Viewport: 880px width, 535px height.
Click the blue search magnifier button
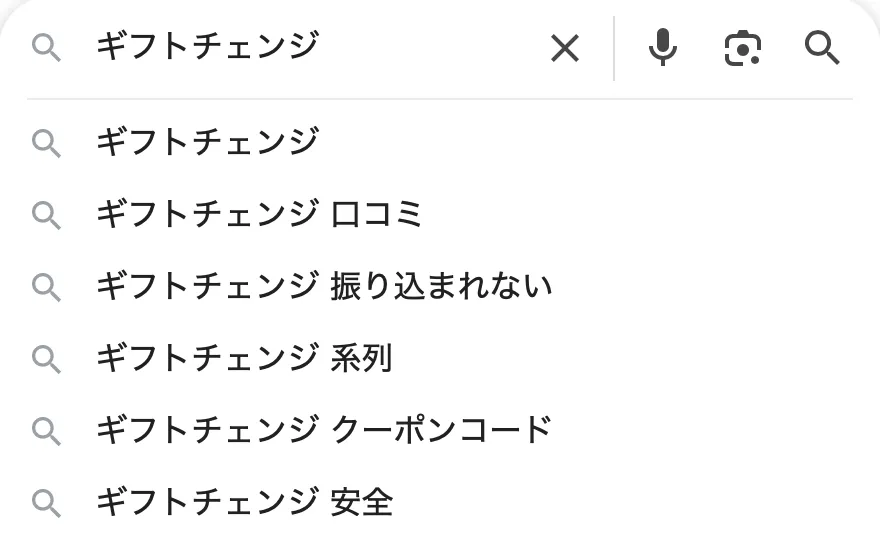click(822, 47)
